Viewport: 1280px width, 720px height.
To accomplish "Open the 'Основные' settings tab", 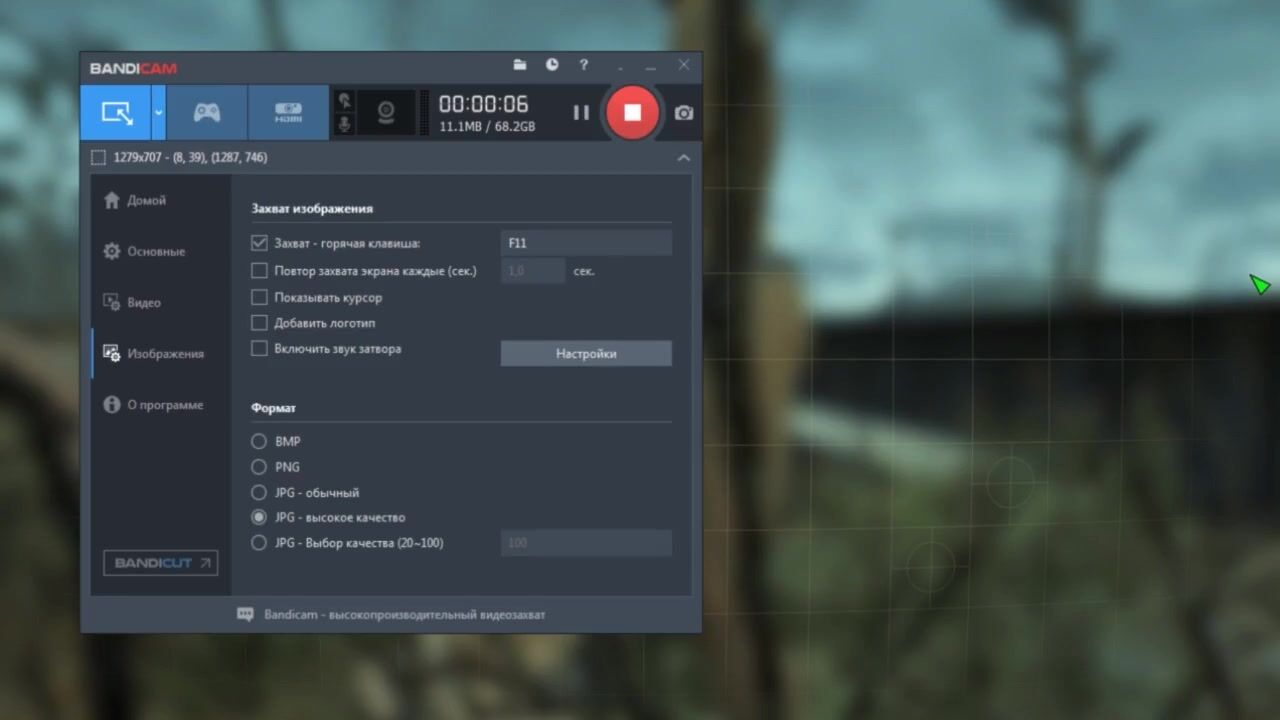I will (155, 251).
